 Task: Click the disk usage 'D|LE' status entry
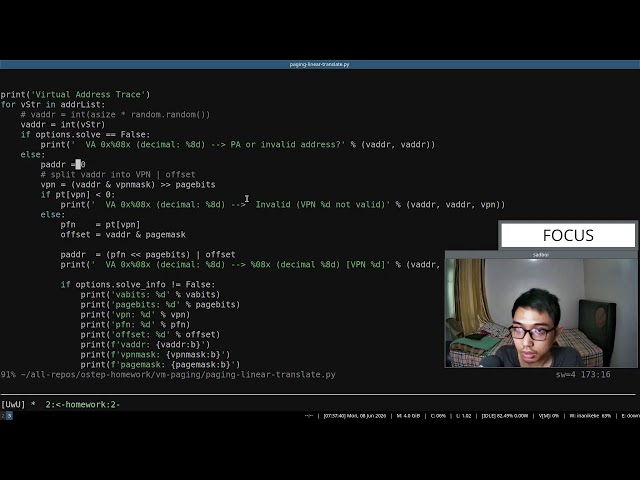[x=505, y=416]
